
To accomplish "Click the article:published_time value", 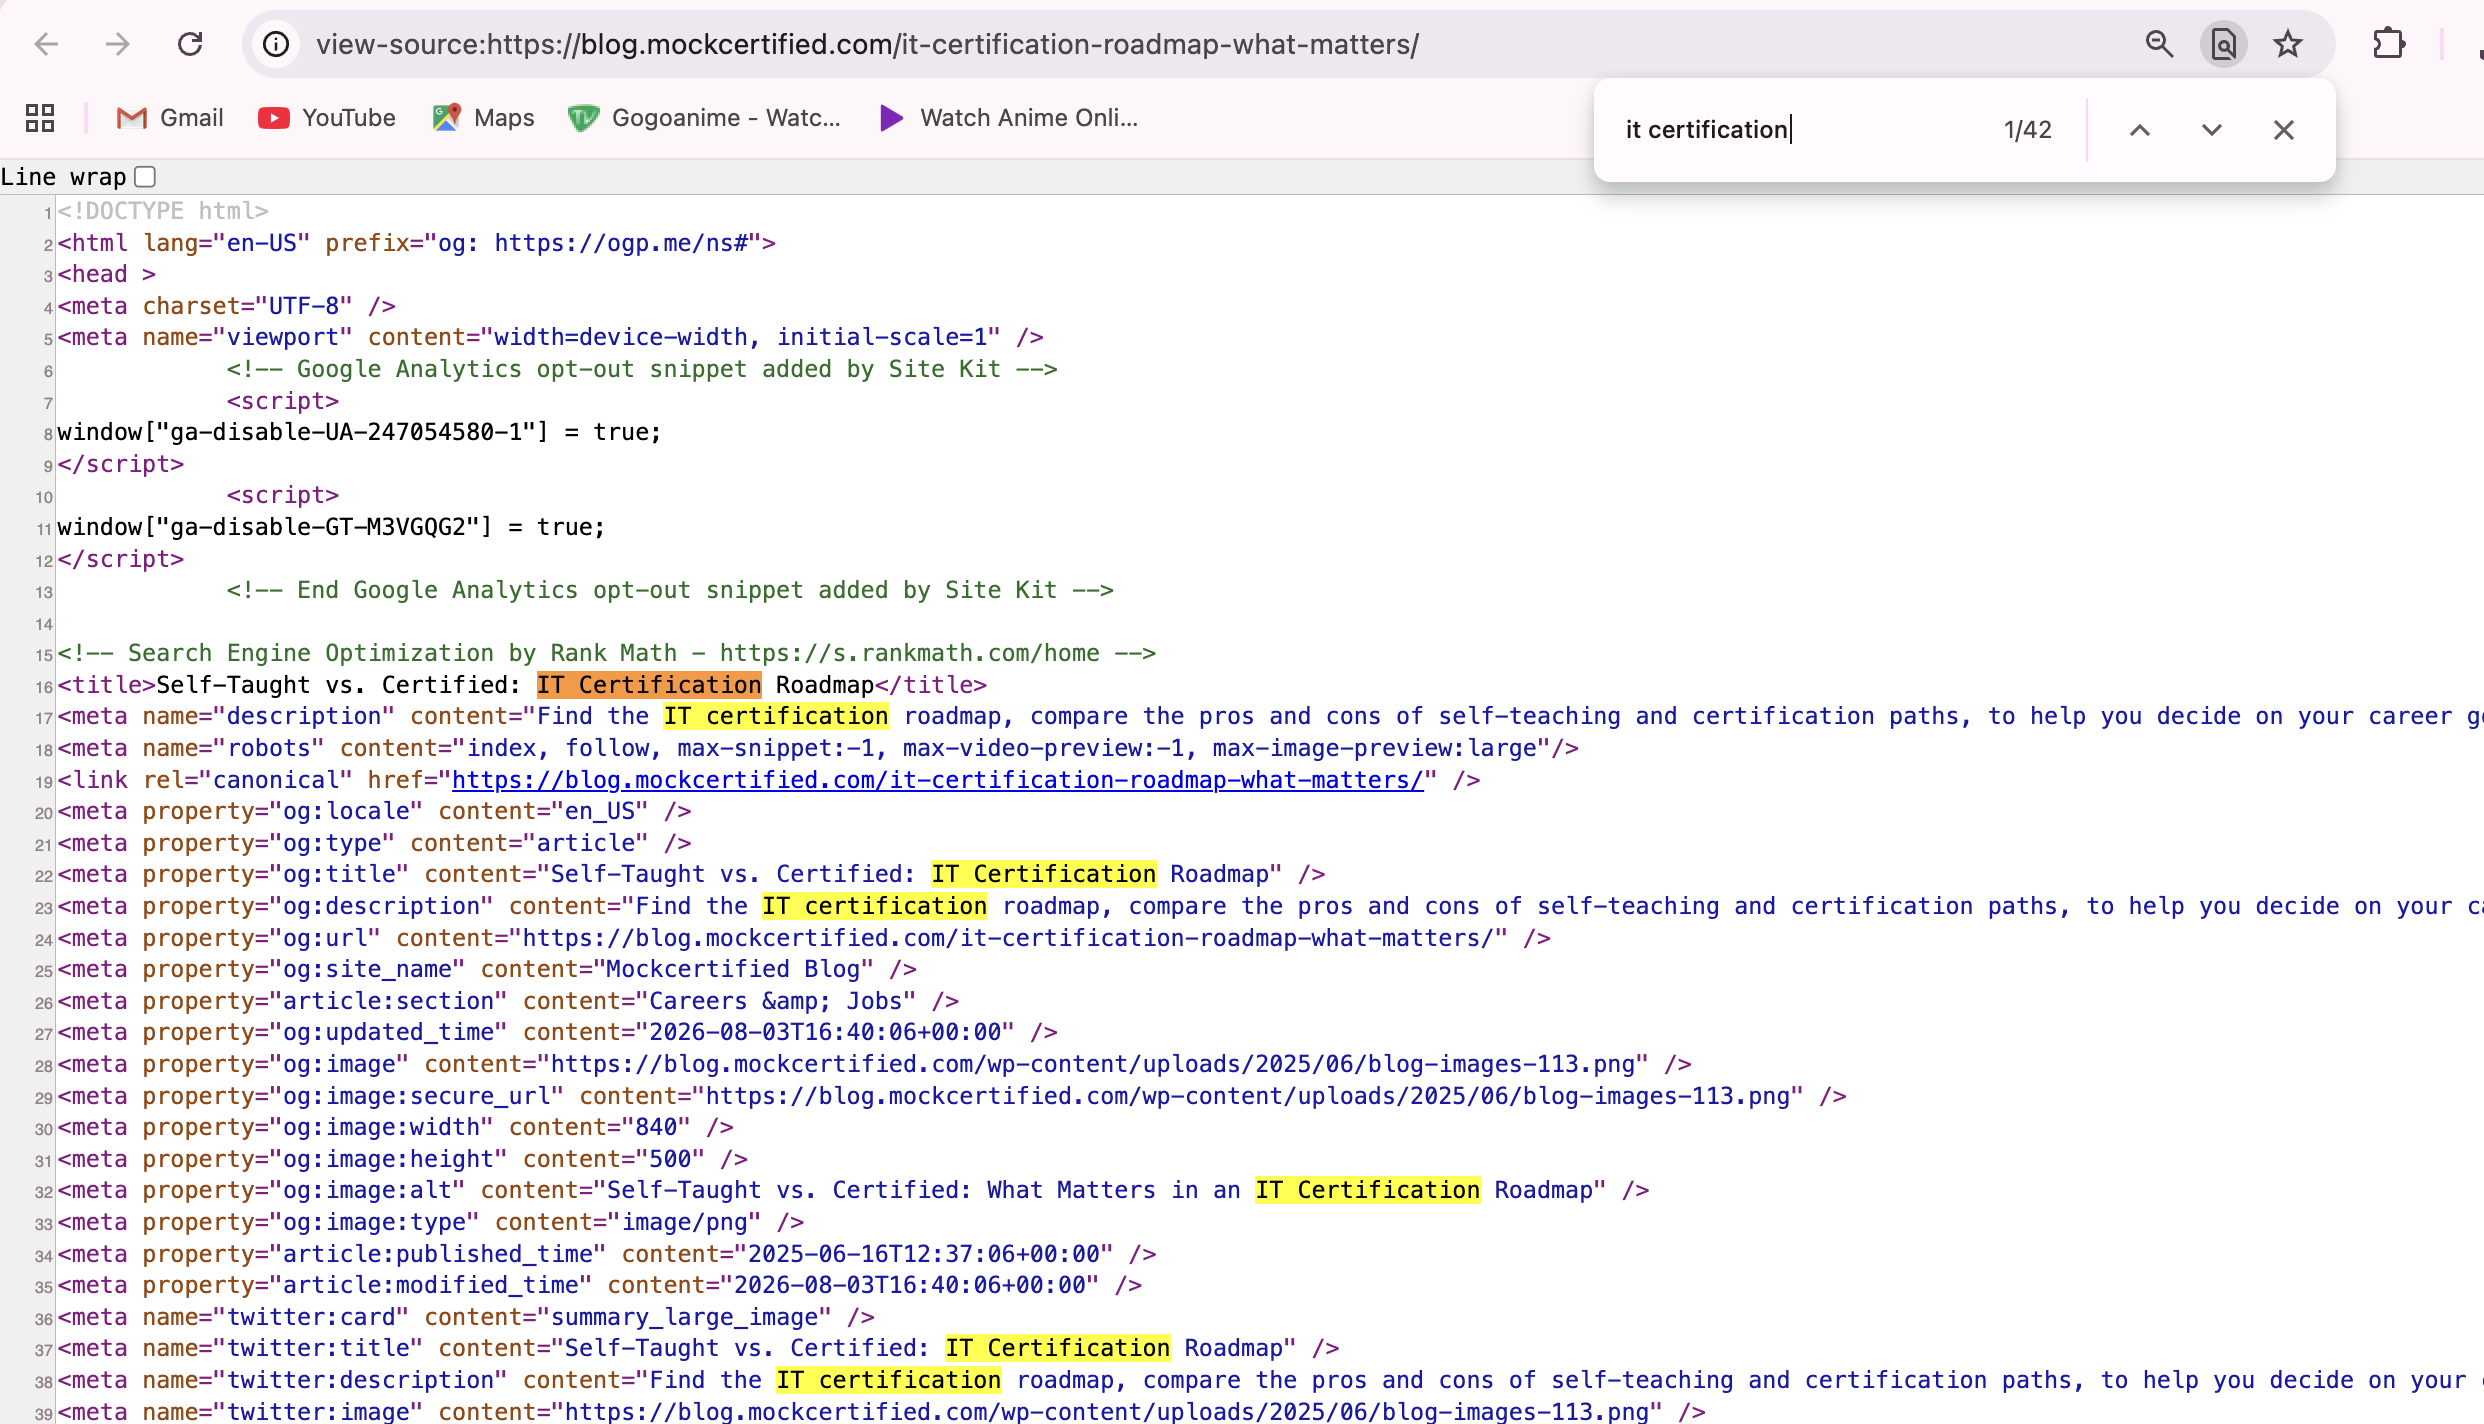I will pos(924,1254).
